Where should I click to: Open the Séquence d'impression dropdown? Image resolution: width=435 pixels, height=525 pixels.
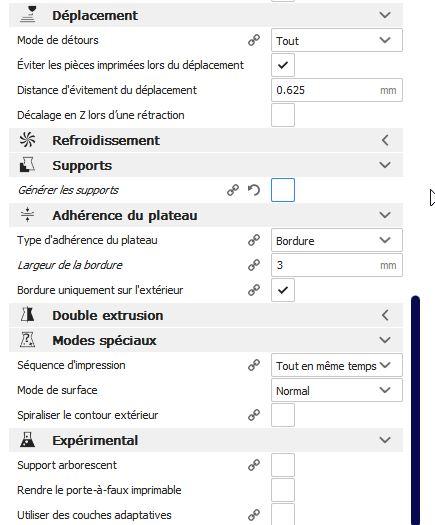(x=337, y=365)
